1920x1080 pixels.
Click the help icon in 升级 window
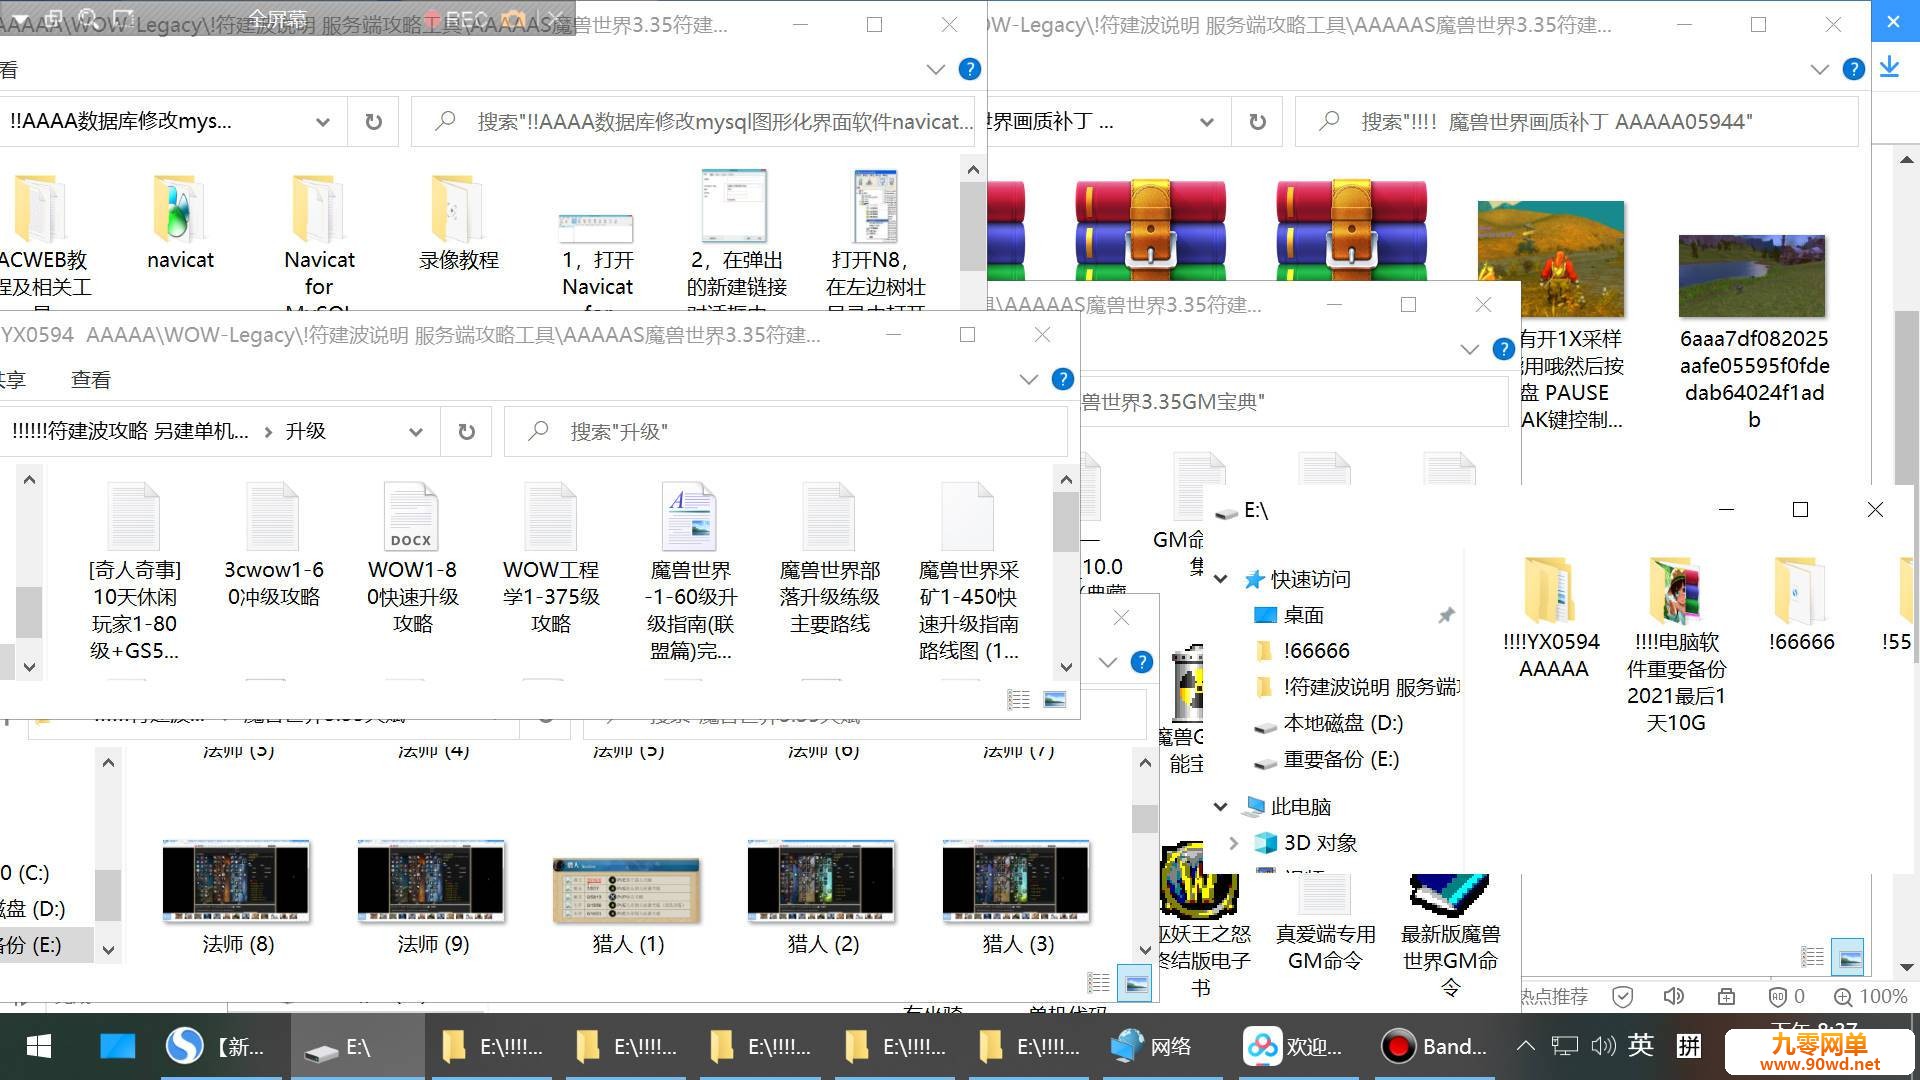(1063, 379)
